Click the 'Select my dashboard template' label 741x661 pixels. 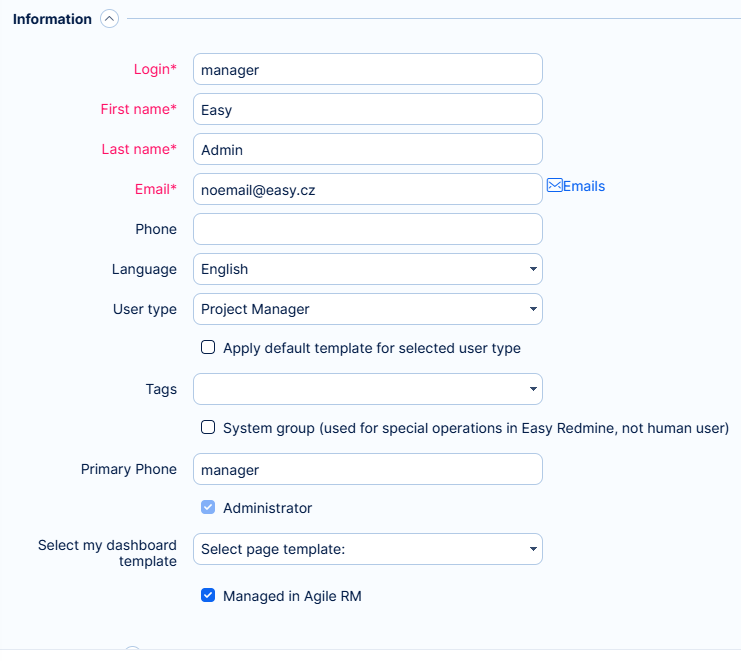107,553
